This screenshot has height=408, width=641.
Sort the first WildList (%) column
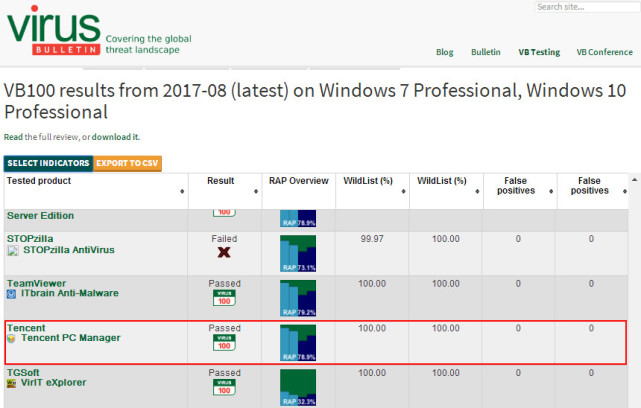pyautogui.click(x=403, y=191)
